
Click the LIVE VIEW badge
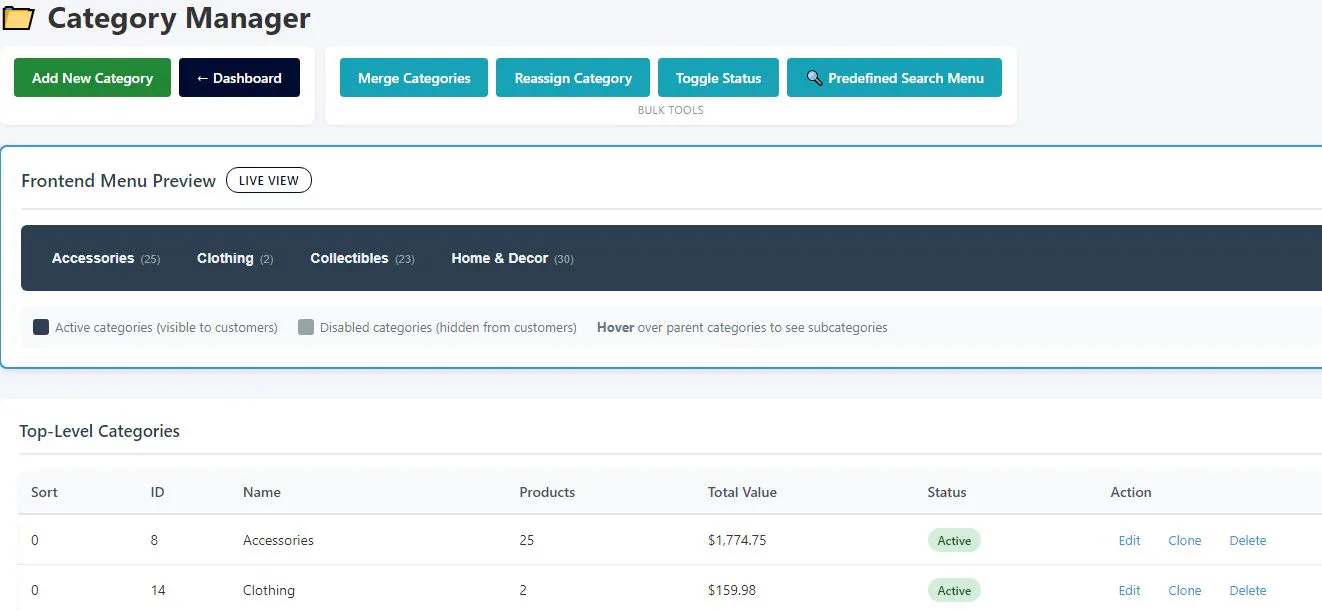[269, 181]
